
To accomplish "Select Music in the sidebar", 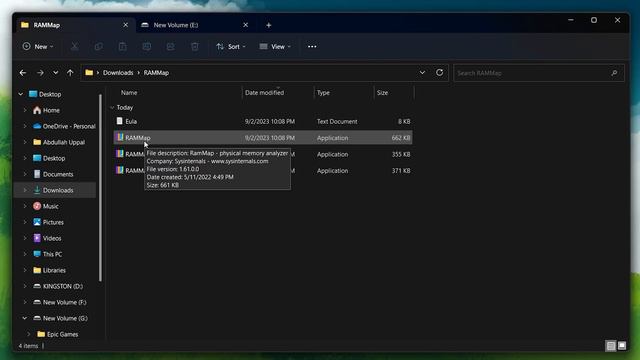I will pos(51,206).
